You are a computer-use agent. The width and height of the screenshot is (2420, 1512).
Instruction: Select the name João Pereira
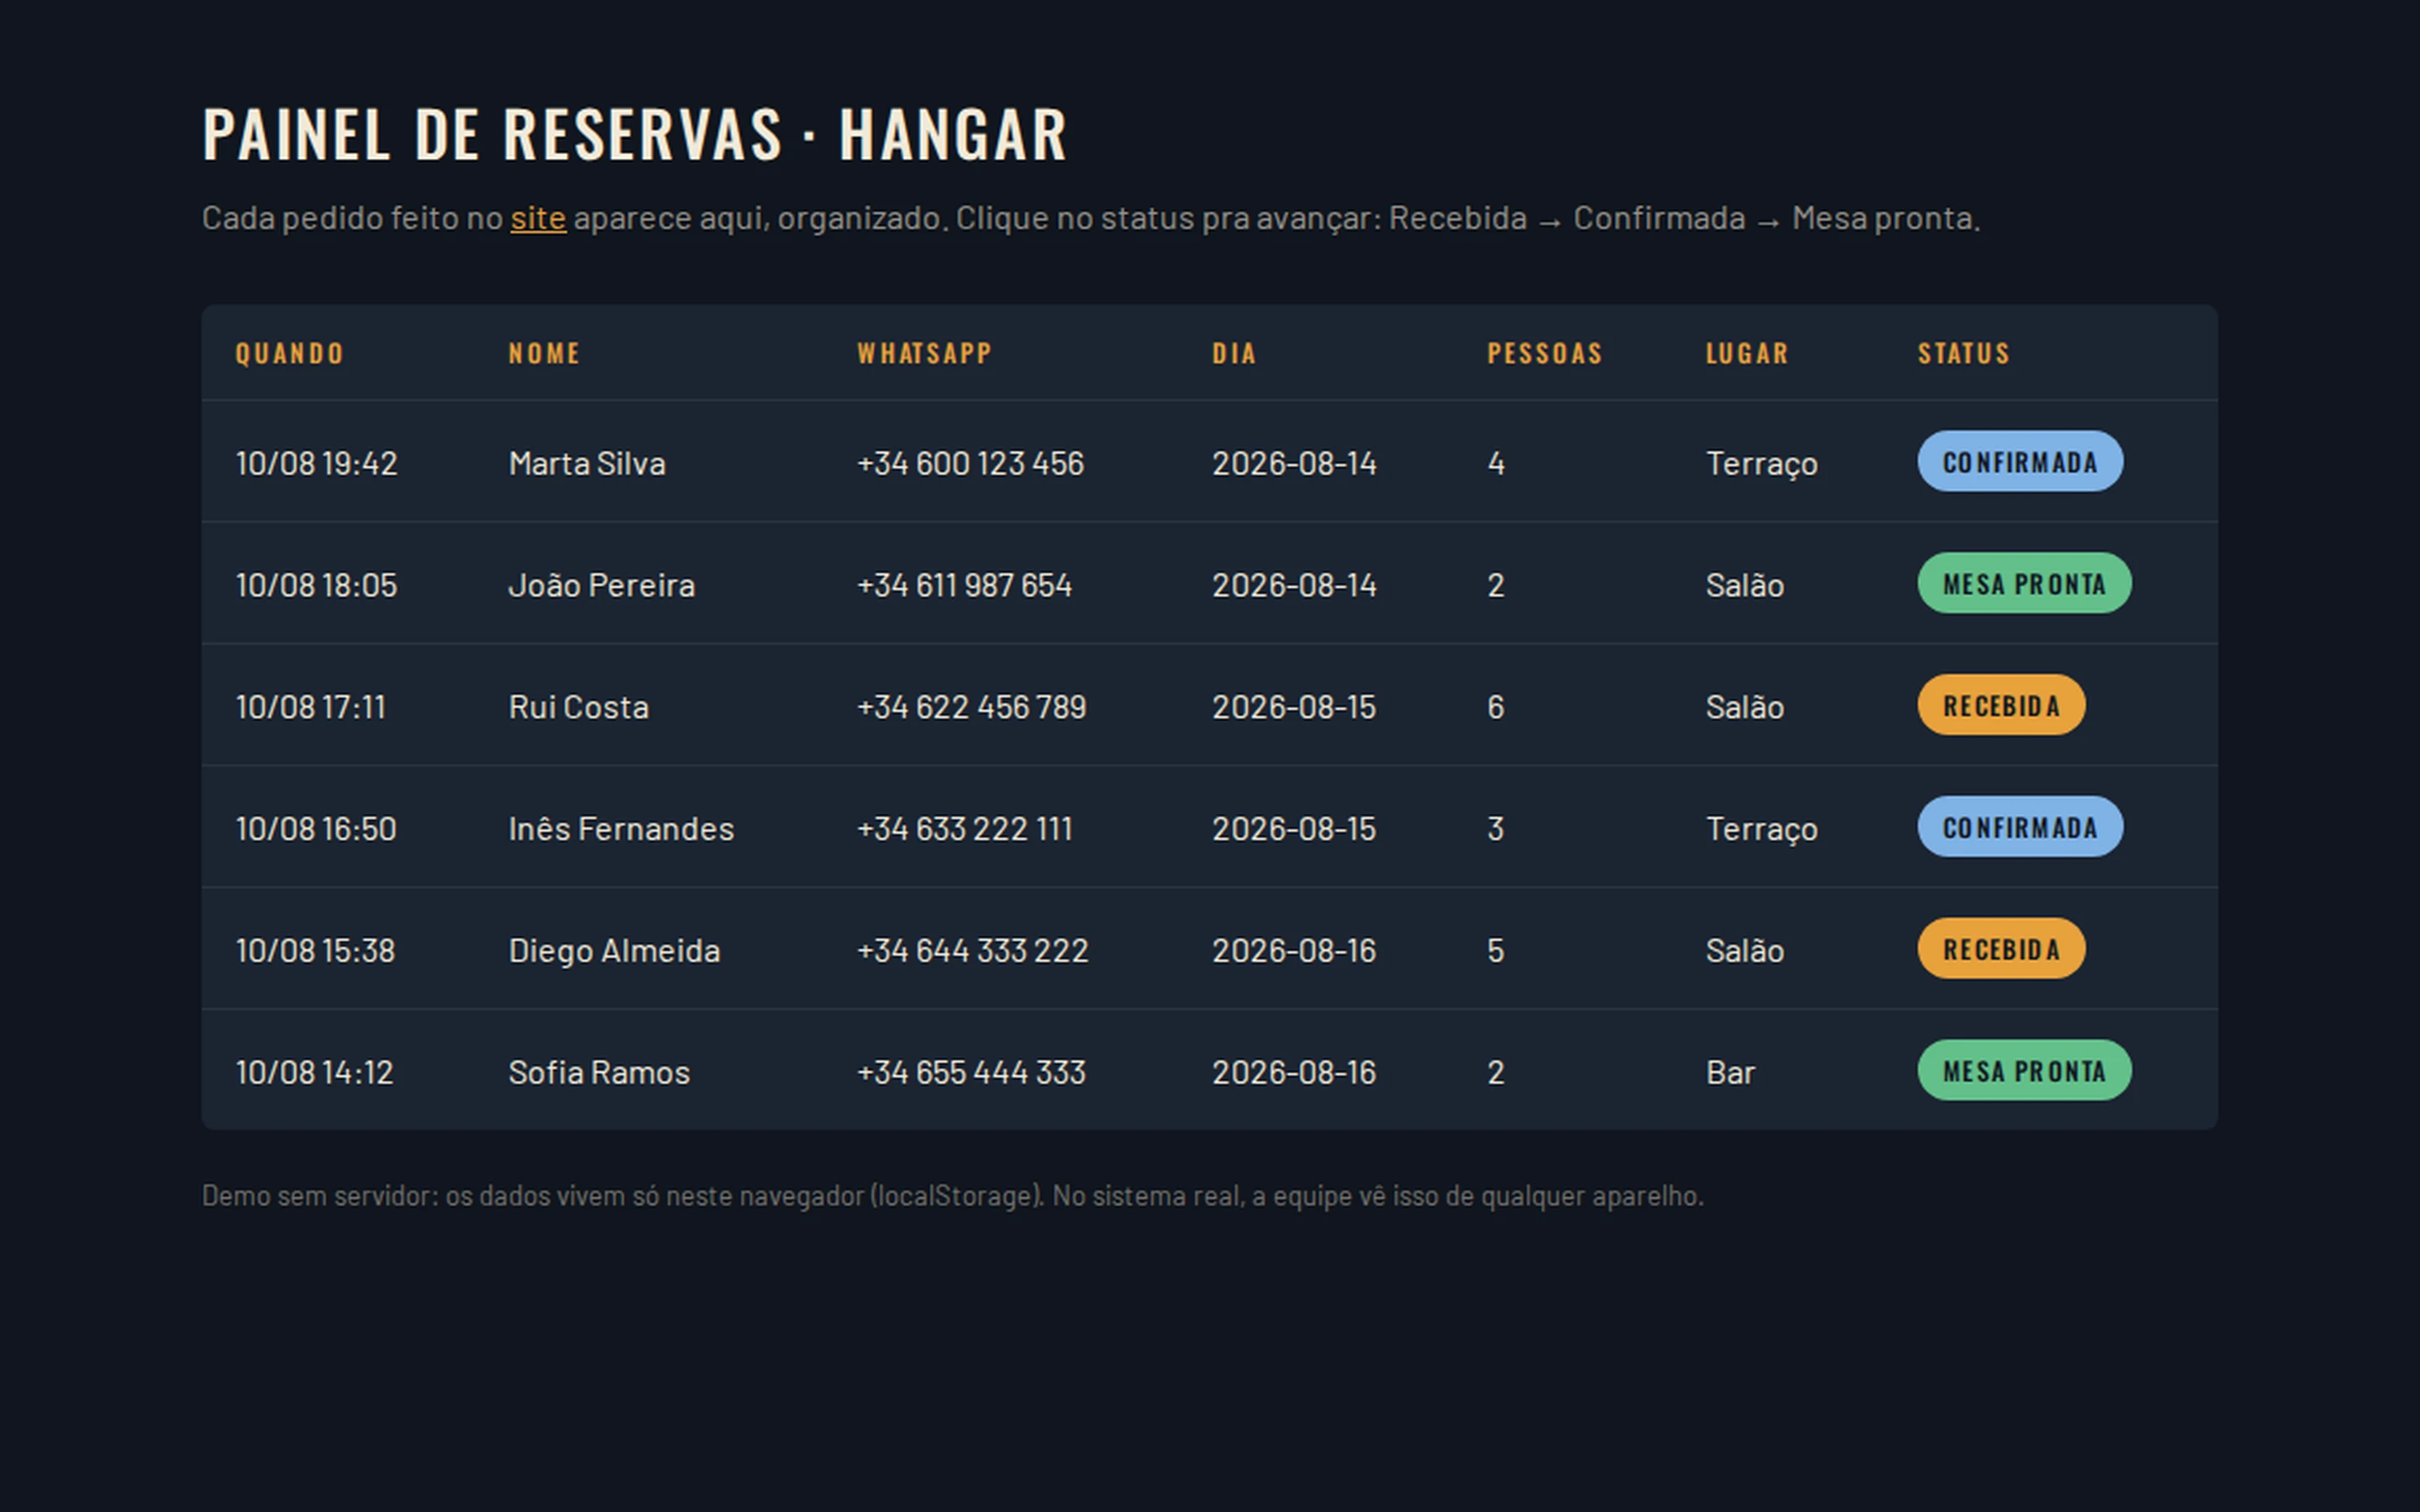pos(601,585)
